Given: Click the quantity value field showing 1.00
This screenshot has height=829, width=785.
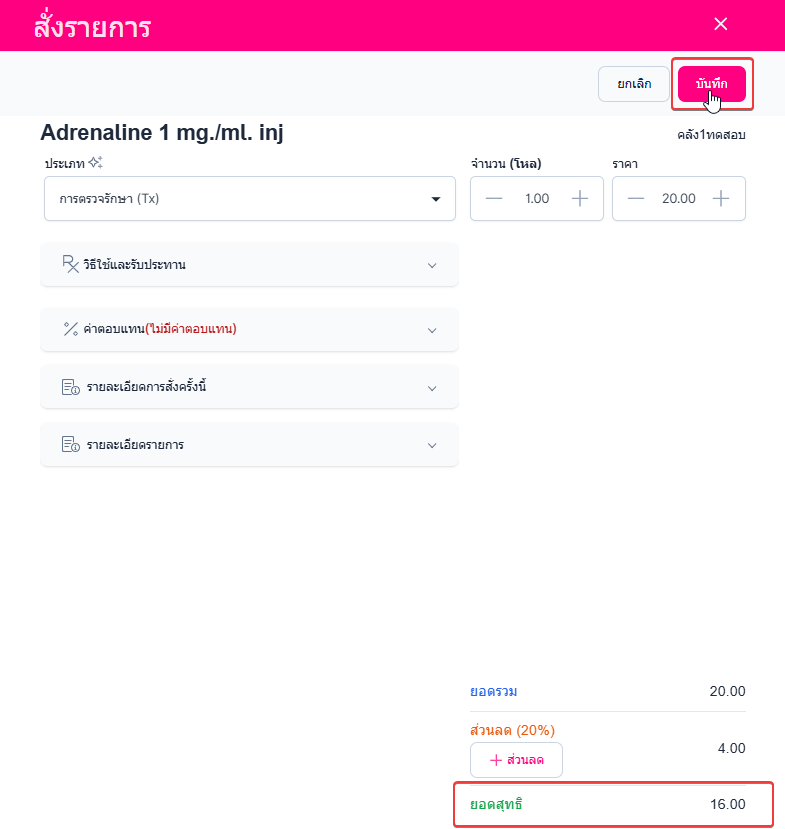Looking at the screenshot, I should 537,198.
